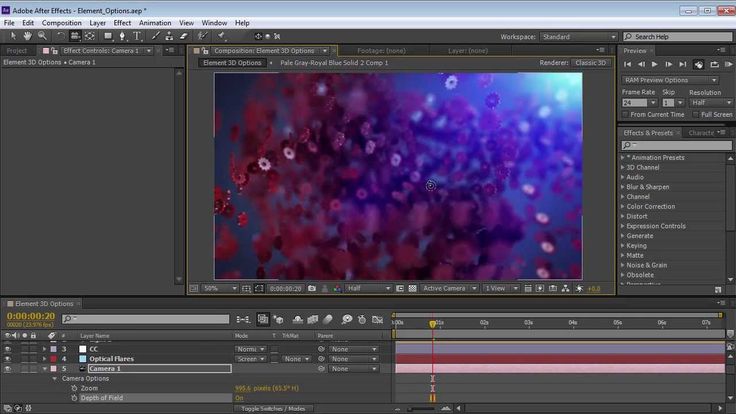Play the preview with the play button
Viewport: 736px width, 414px height.
pyautogui.click(x=654, y=64)
